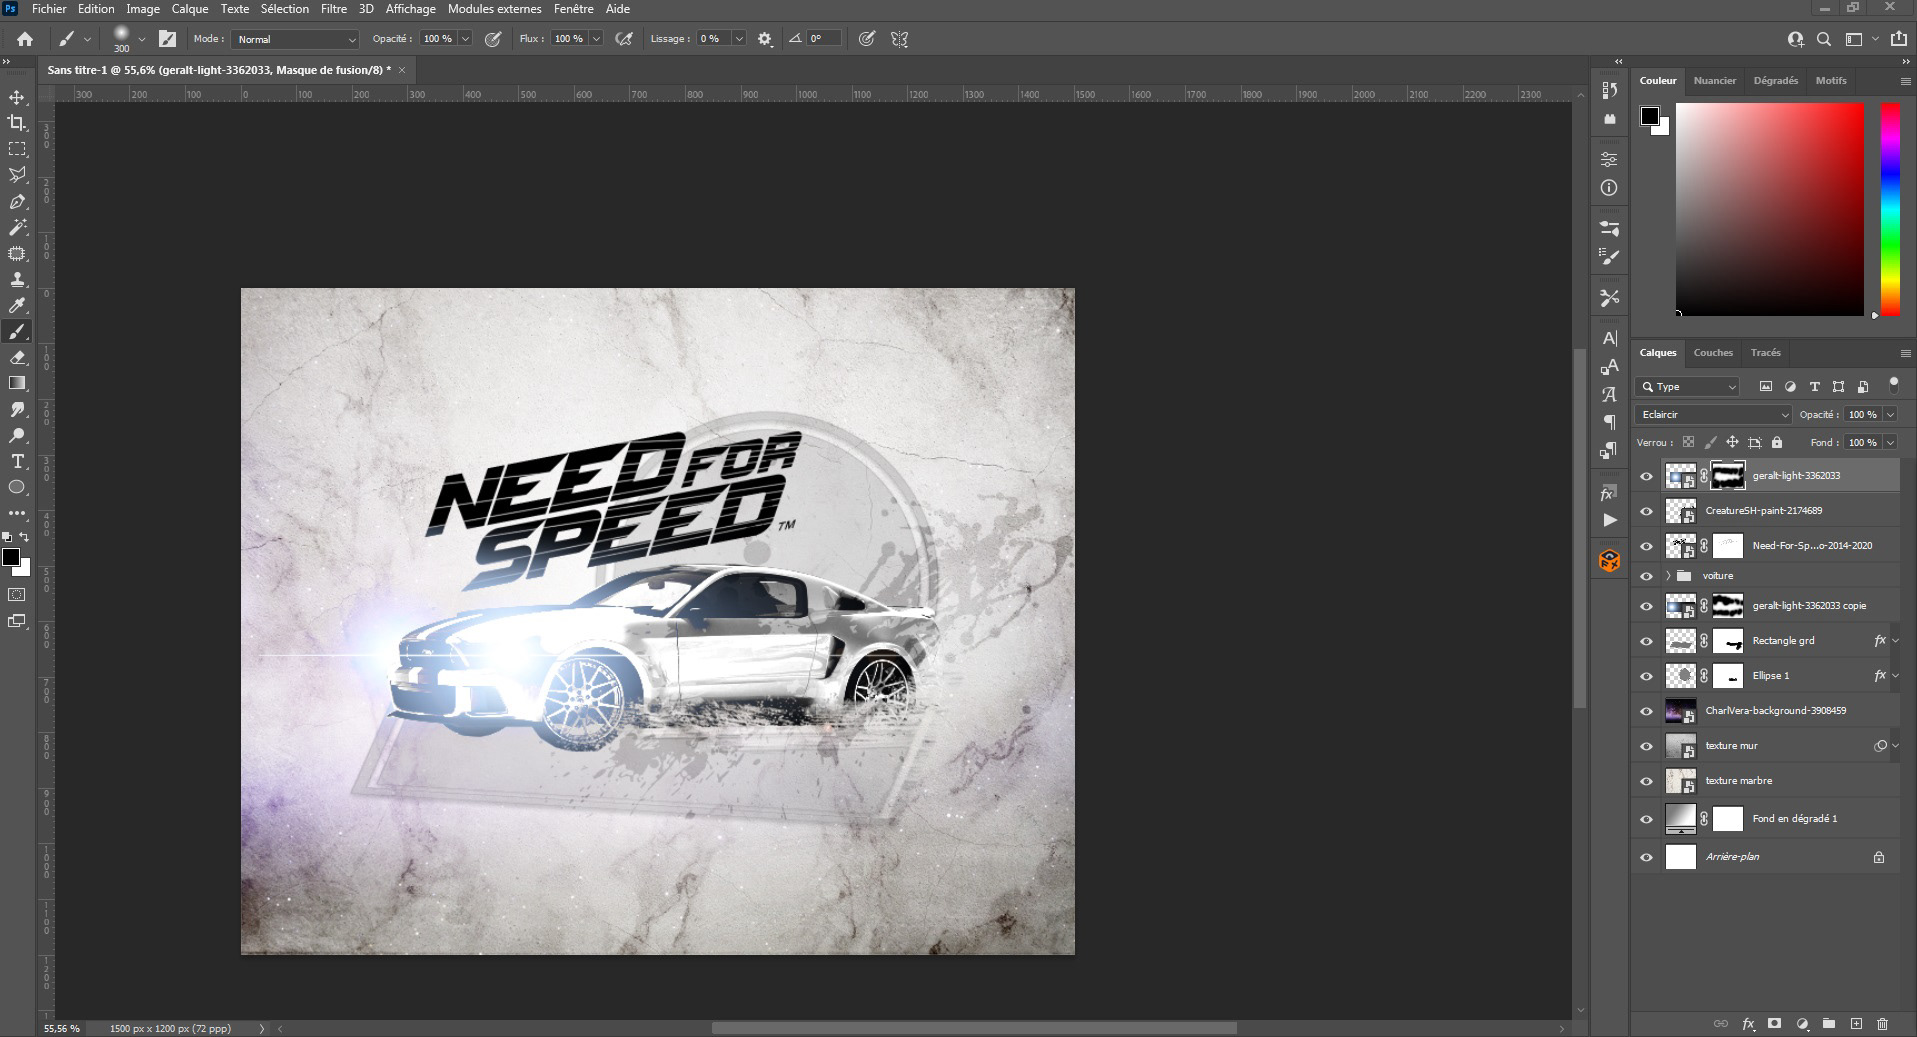Click the hue spectrum slider in Couleur panel
The height and width of the screenshot is (1037, 1917).
(x=1889, y=209)
